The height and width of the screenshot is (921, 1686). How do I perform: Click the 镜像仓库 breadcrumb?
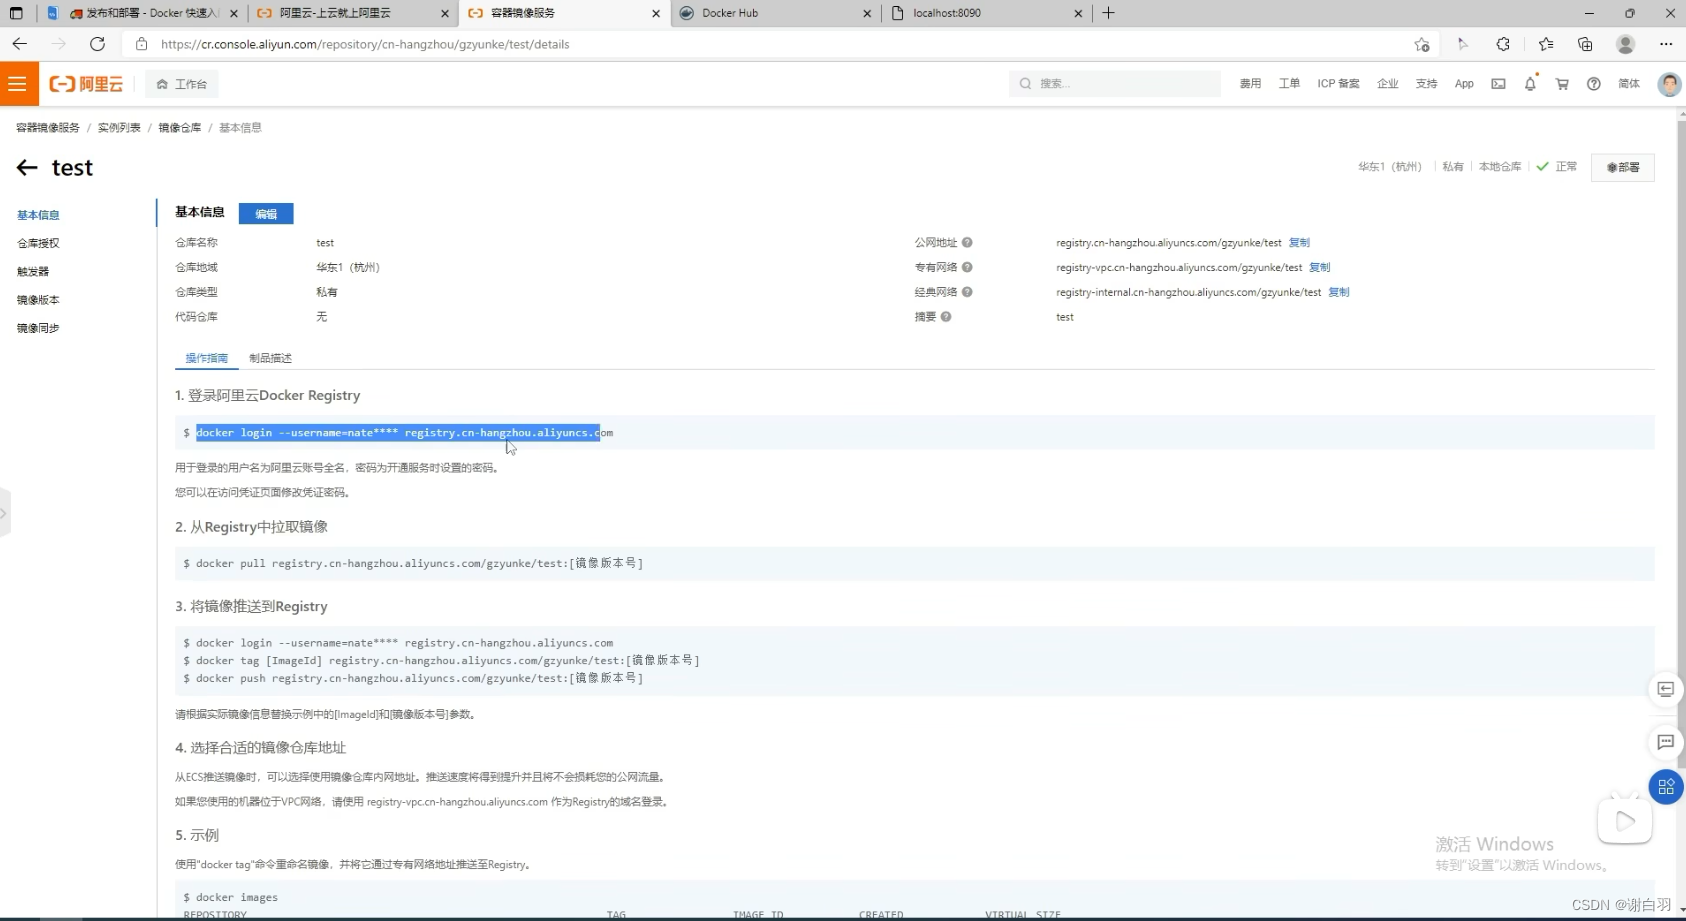tap(180, 128)
